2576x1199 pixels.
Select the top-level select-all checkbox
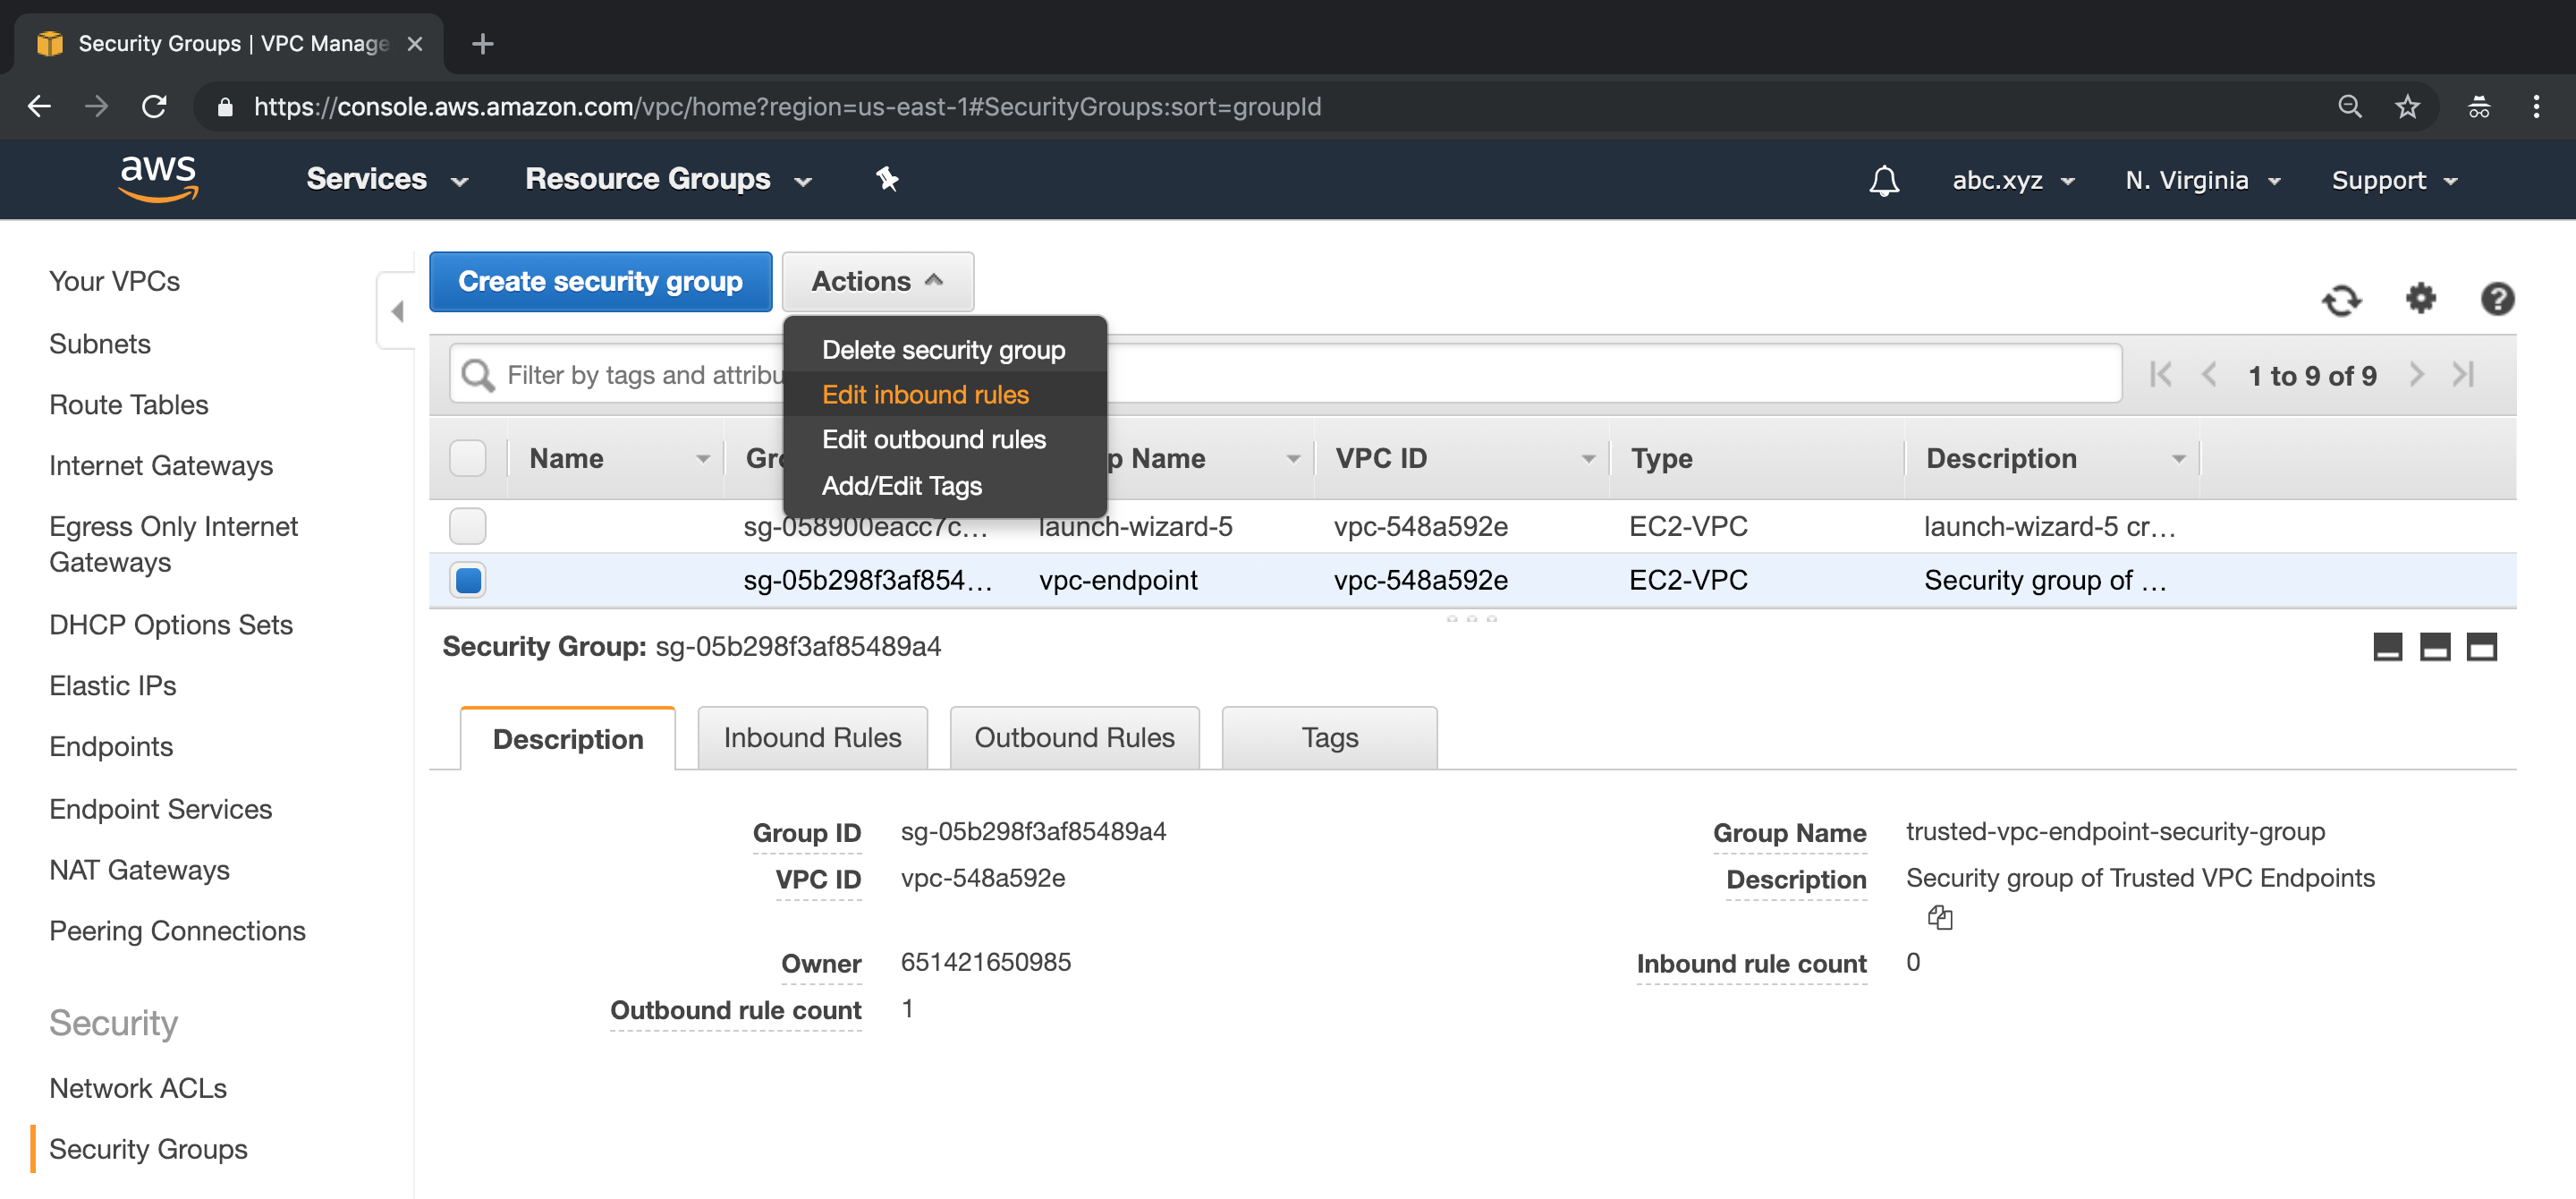468,458
